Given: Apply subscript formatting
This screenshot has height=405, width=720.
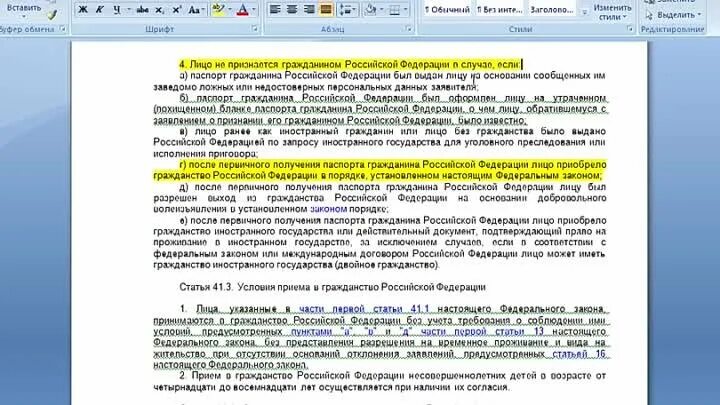Looking at the screenshot, I should tap(159, 9).
